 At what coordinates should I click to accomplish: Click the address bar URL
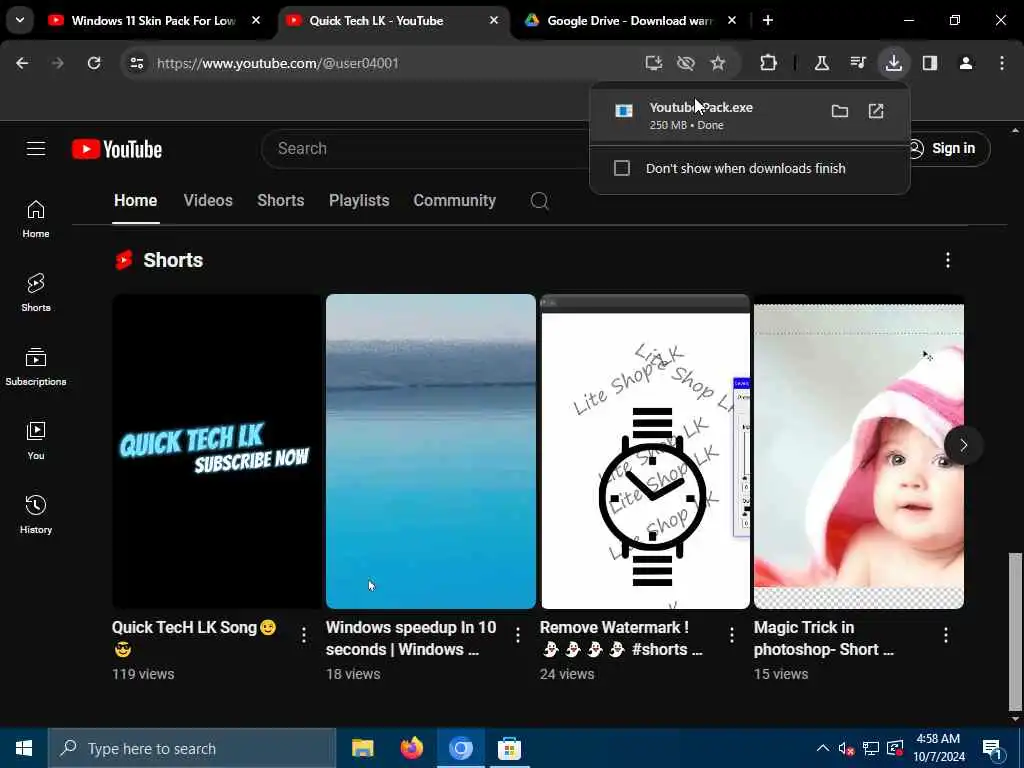pyautogui.click(x=278, y=63)
